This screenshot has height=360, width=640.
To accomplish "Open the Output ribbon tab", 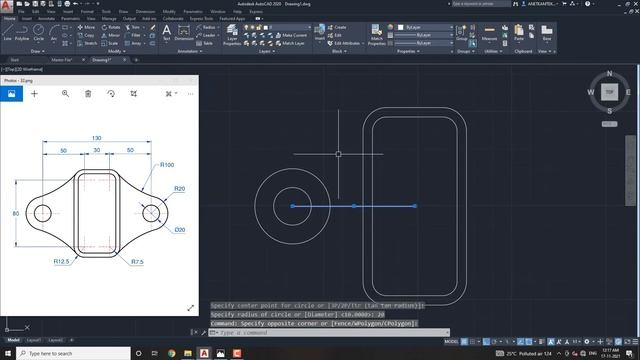I will 129,18.
